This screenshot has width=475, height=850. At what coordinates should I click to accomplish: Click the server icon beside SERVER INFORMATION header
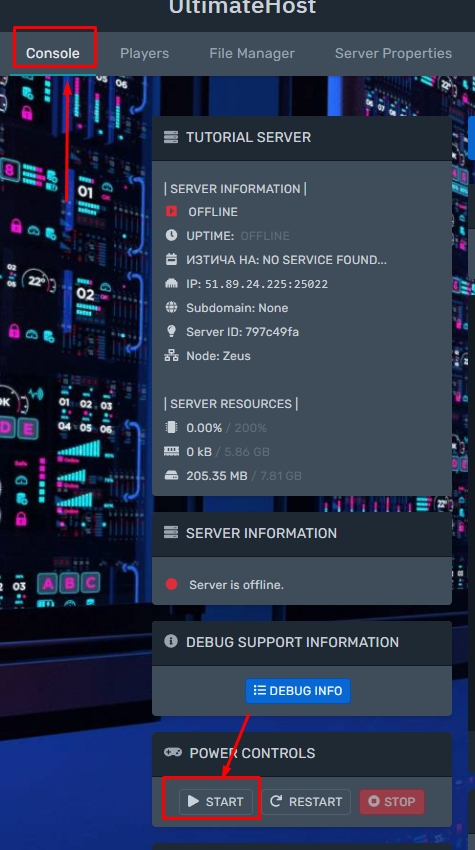click(171, 533)
